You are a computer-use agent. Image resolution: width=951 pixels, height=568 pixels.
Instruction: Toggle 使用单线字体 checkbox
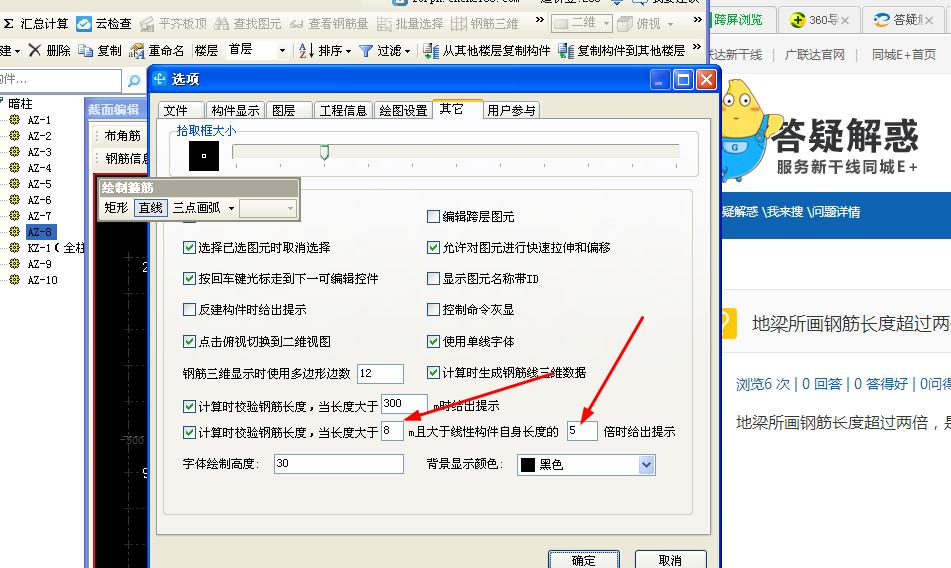433,341
